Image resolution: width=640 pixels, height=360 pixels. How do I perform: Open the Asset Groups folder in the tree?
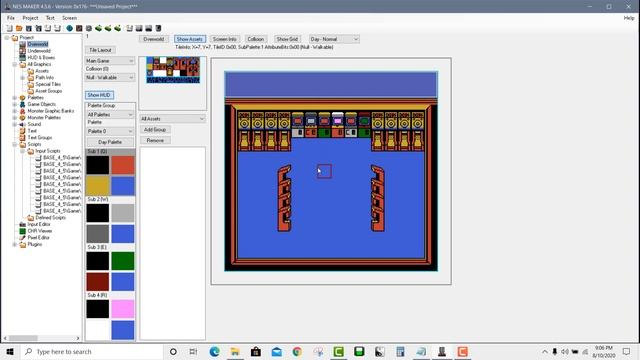coord(31,91)
